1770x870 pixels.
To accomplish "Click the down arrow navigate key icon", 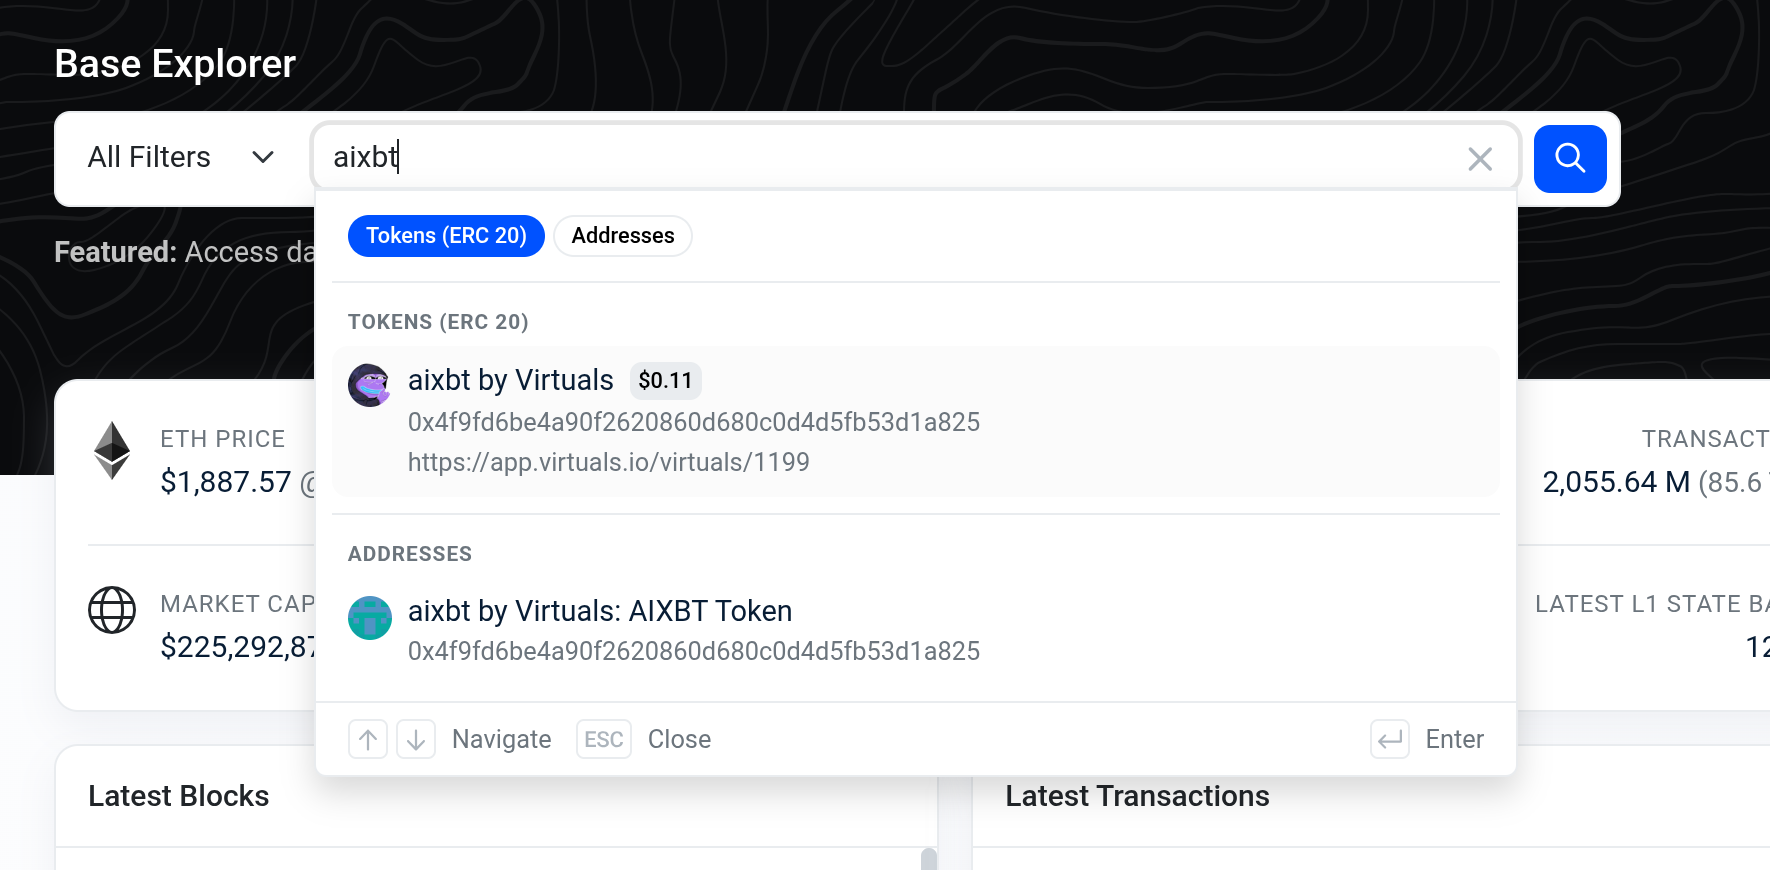I will [x=416, y=739].
